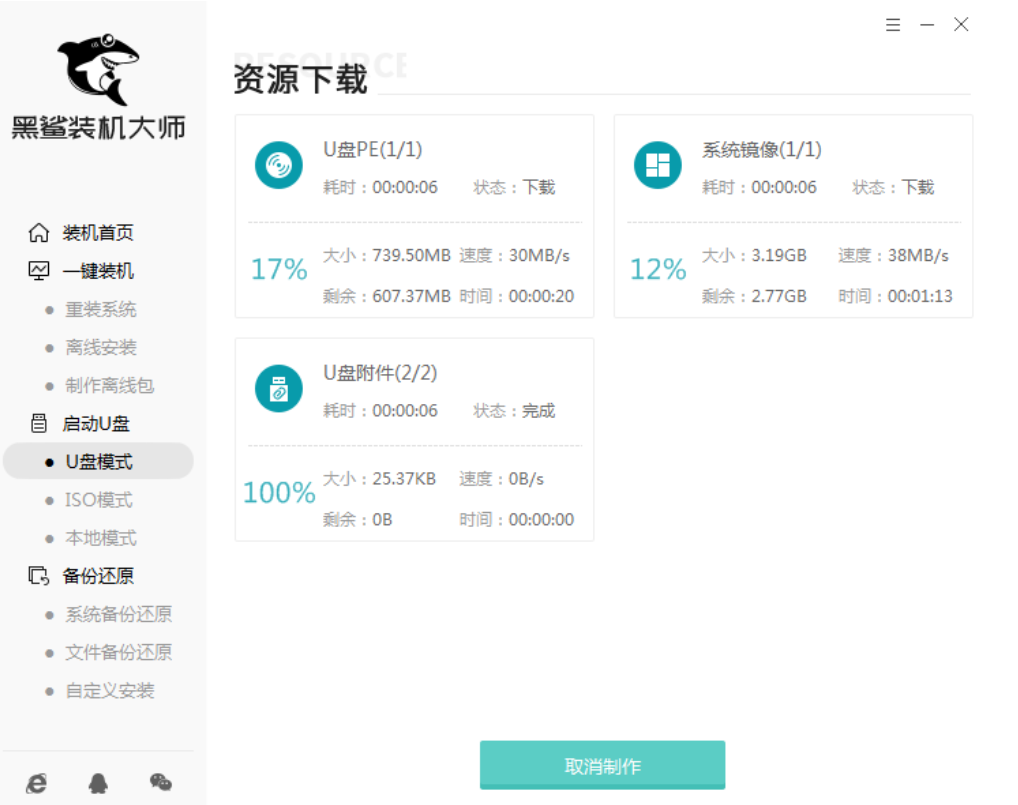This screenshot has width=1018, height=805.
Task: Switch to 本地模式
Action: pyautogui.click(x=100, y=538)
